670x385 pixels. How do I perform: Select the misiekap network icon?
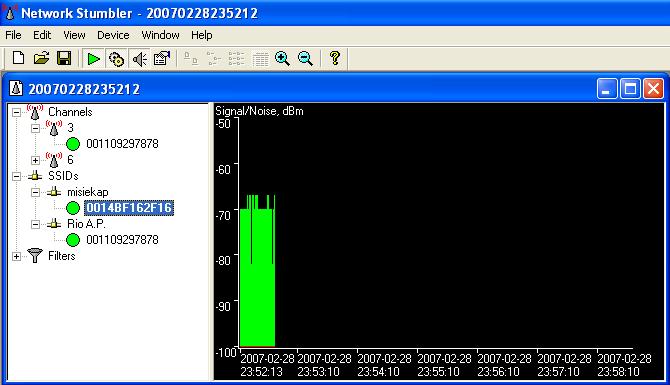(x=54, y=192)
